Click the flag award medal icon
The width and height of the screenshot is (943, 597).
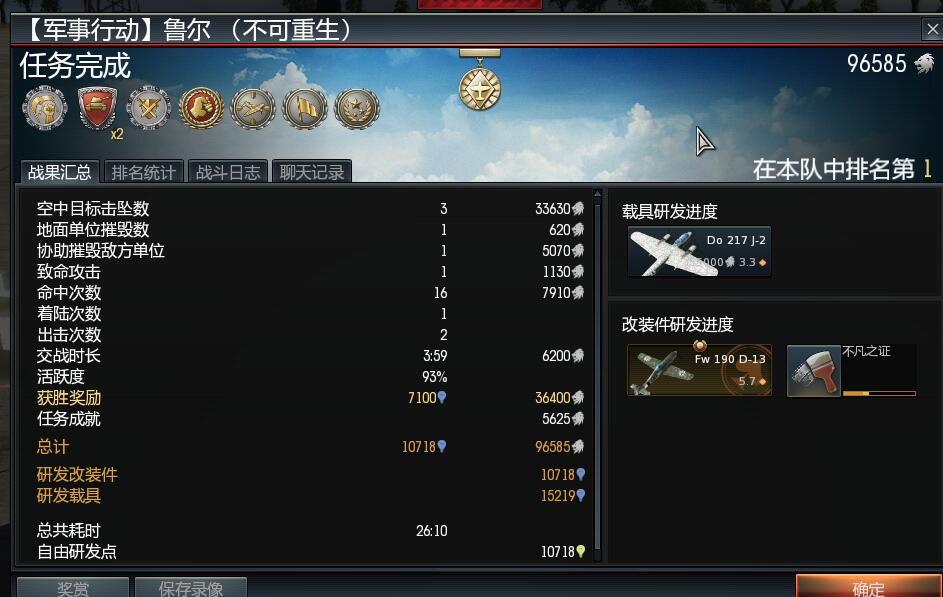[x=305, y=108]
